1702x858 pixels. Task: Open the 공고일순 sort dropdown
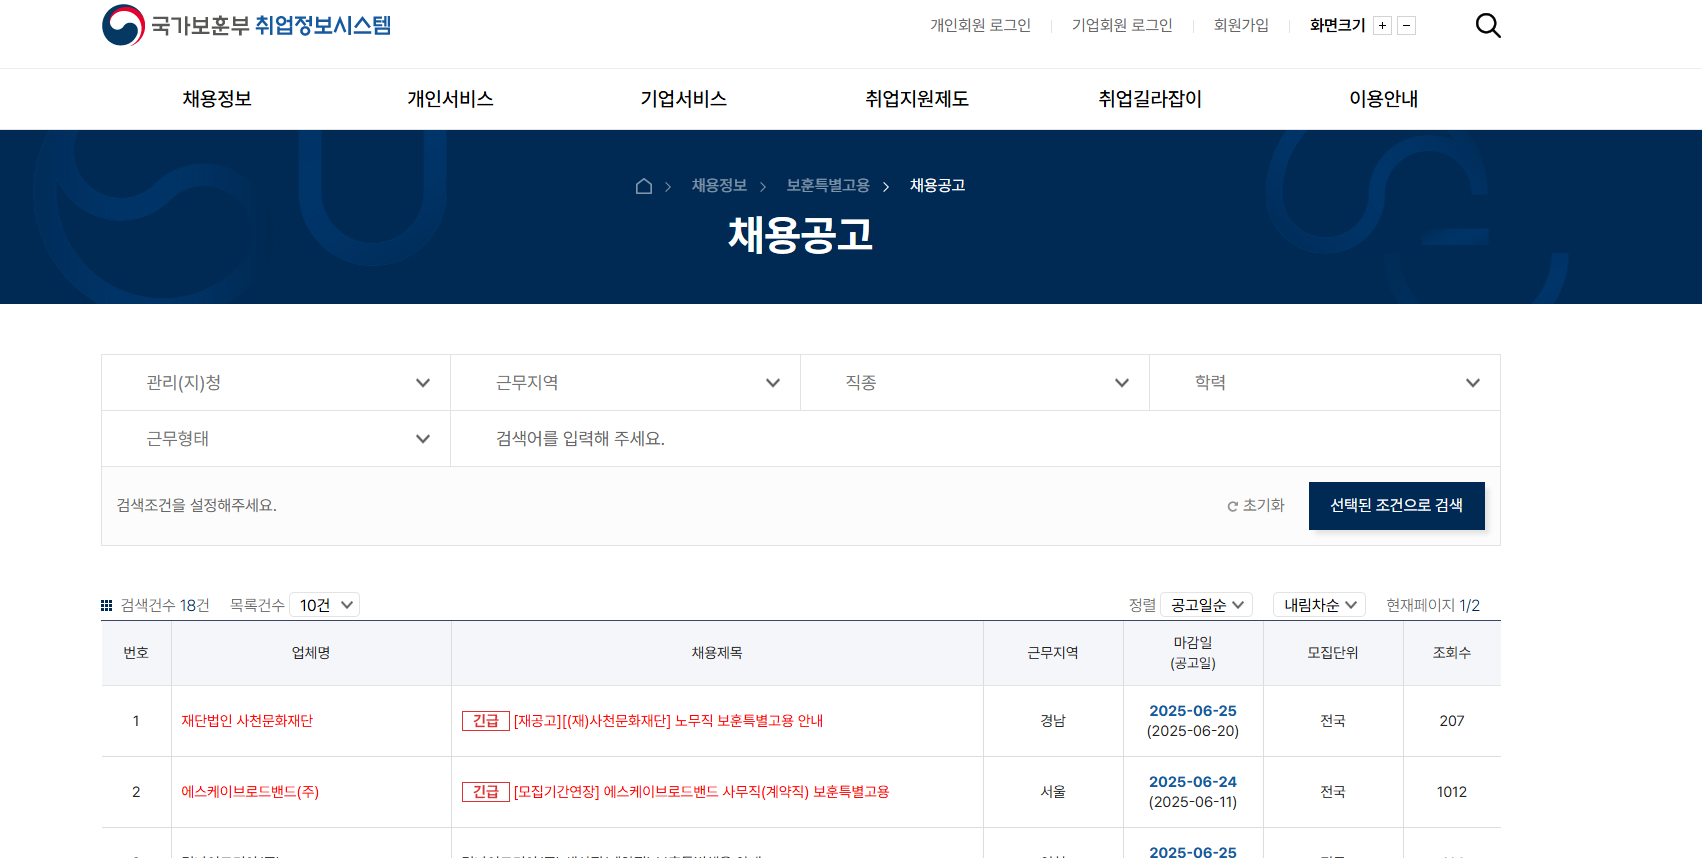1207,605
